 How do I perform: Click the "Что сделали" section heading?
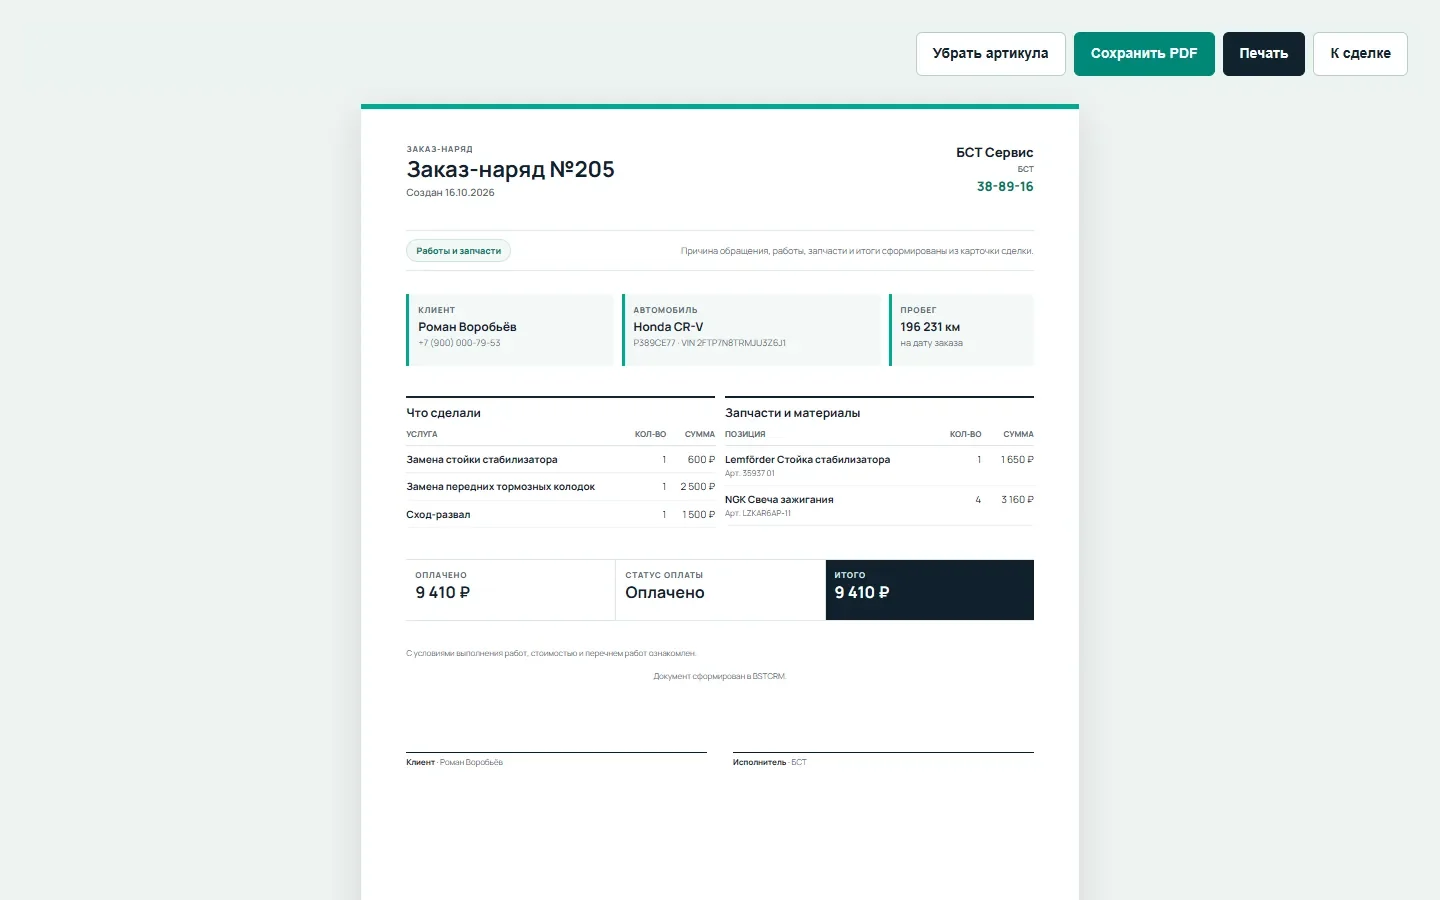pyautogui.click(x=443, y=413)
